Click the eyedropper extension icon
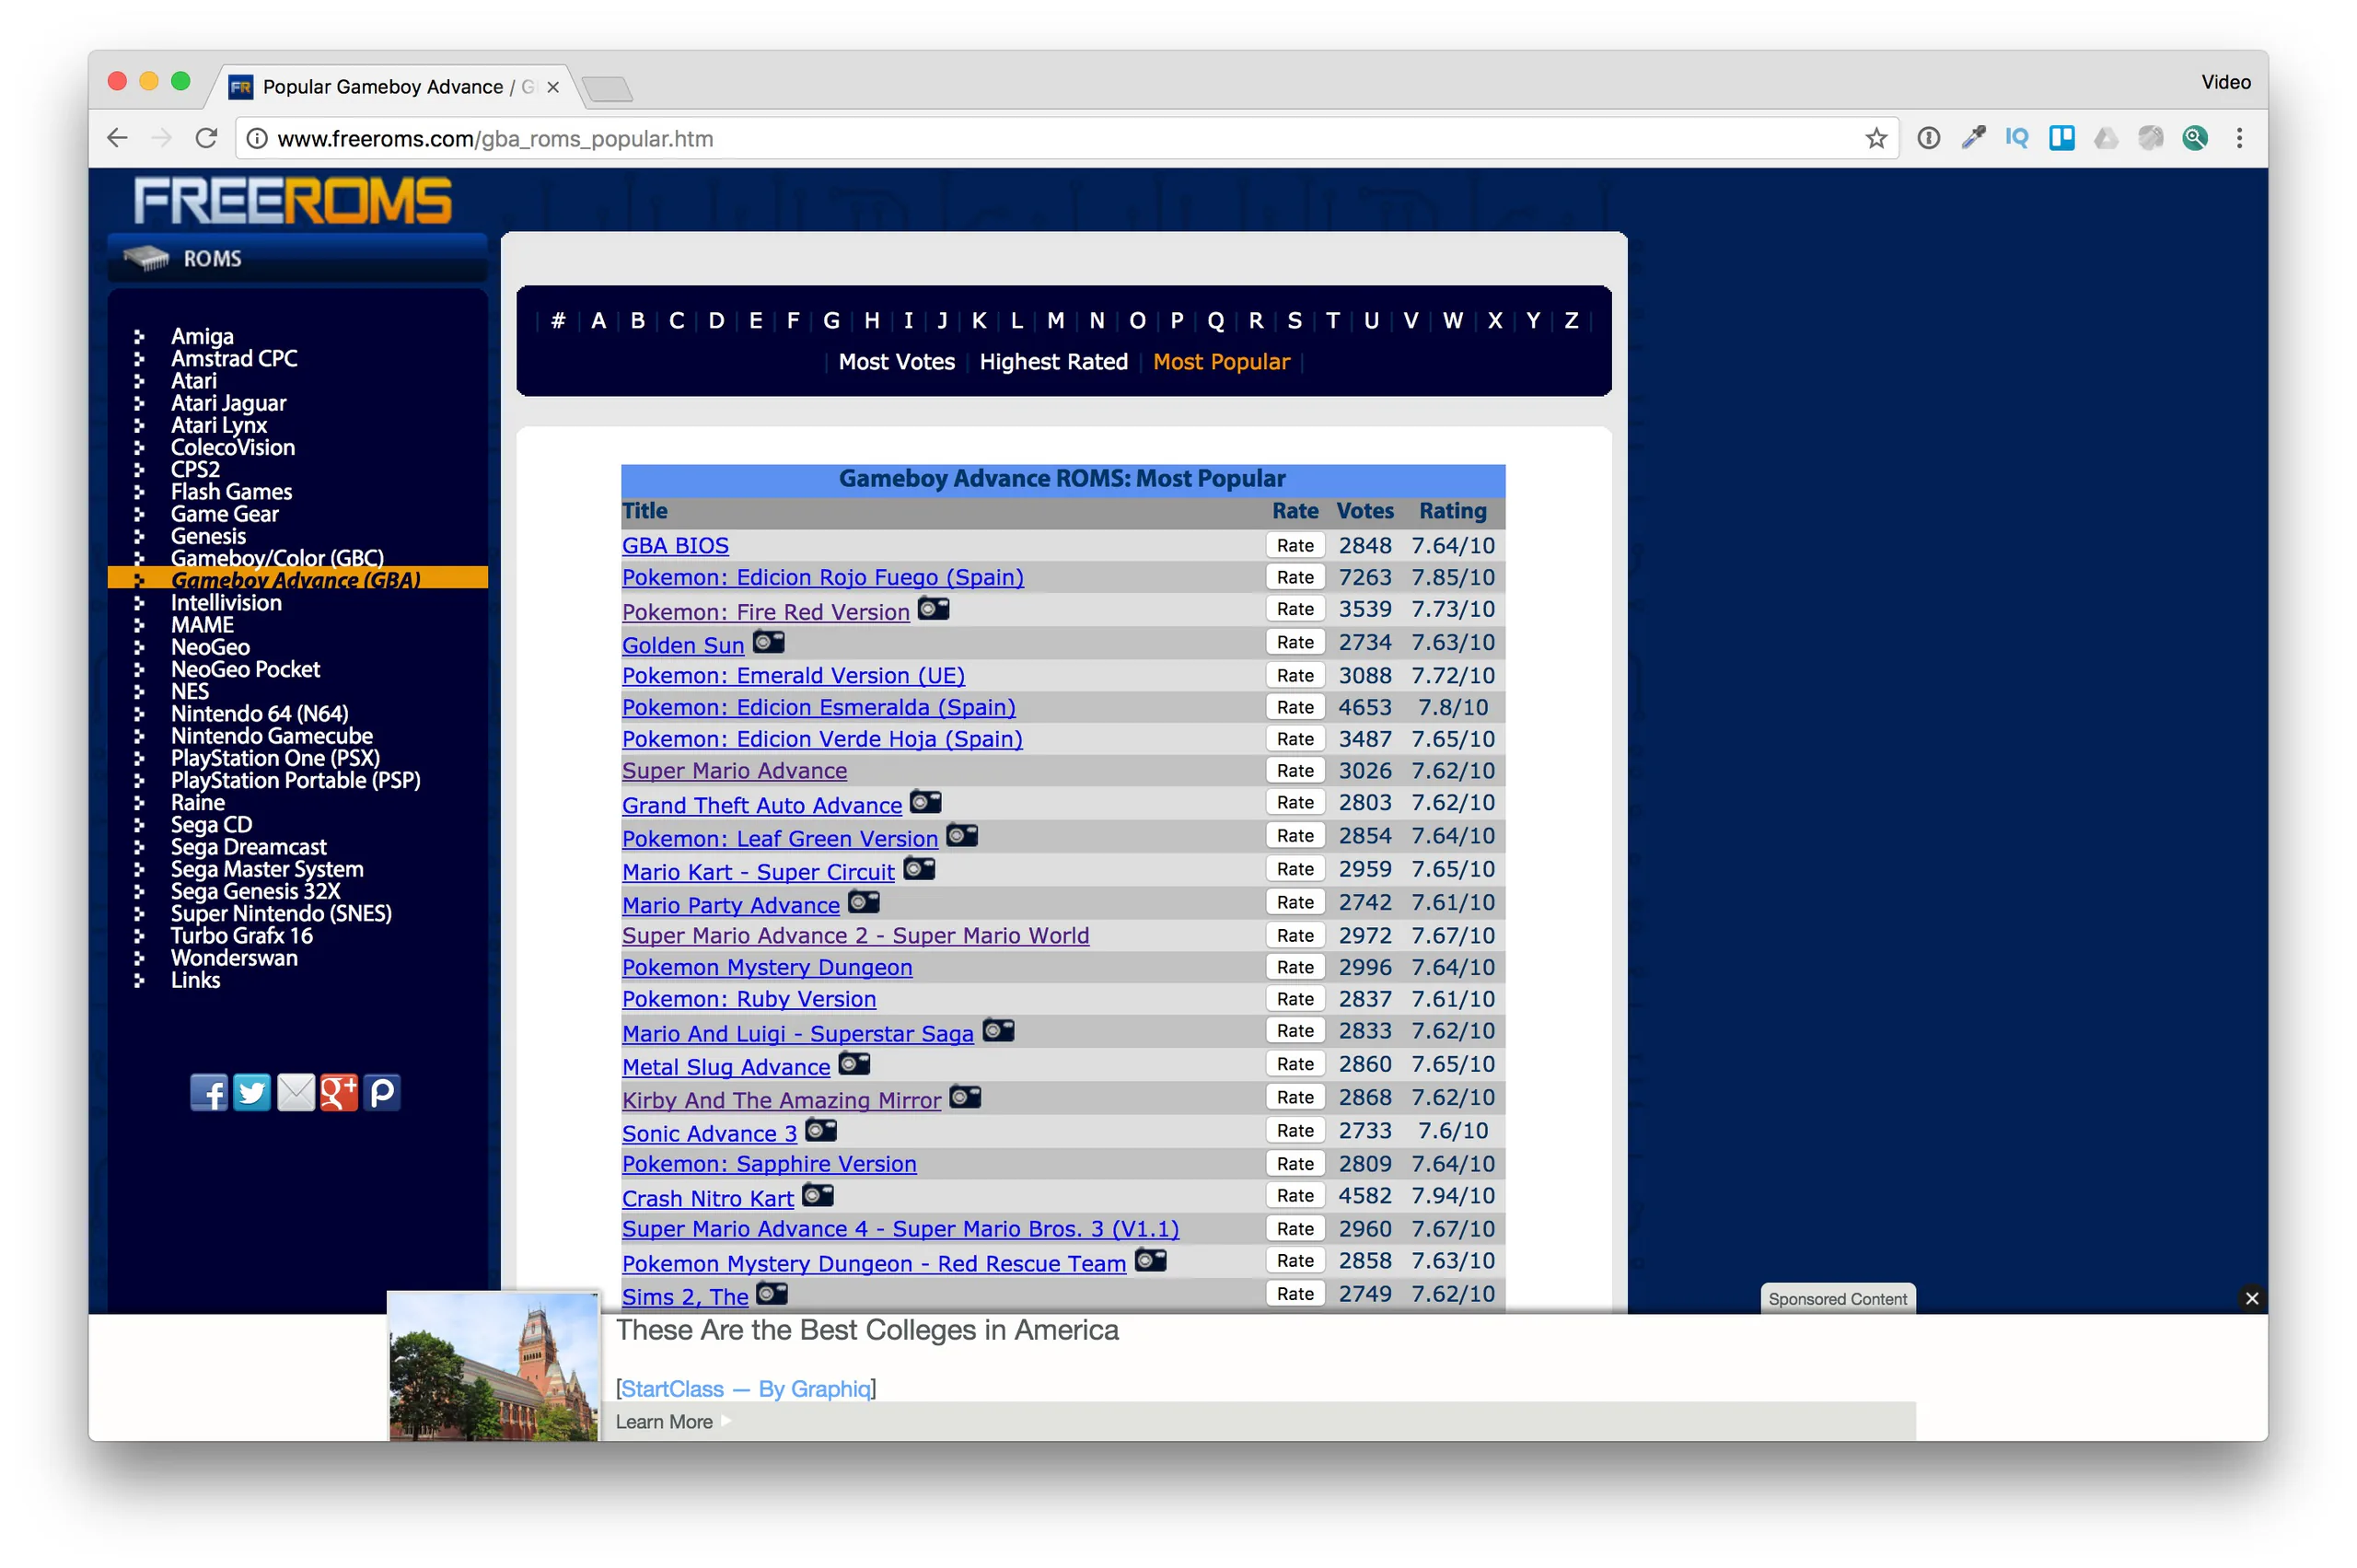The image size is (2357, 1568). pos(1973,138)
